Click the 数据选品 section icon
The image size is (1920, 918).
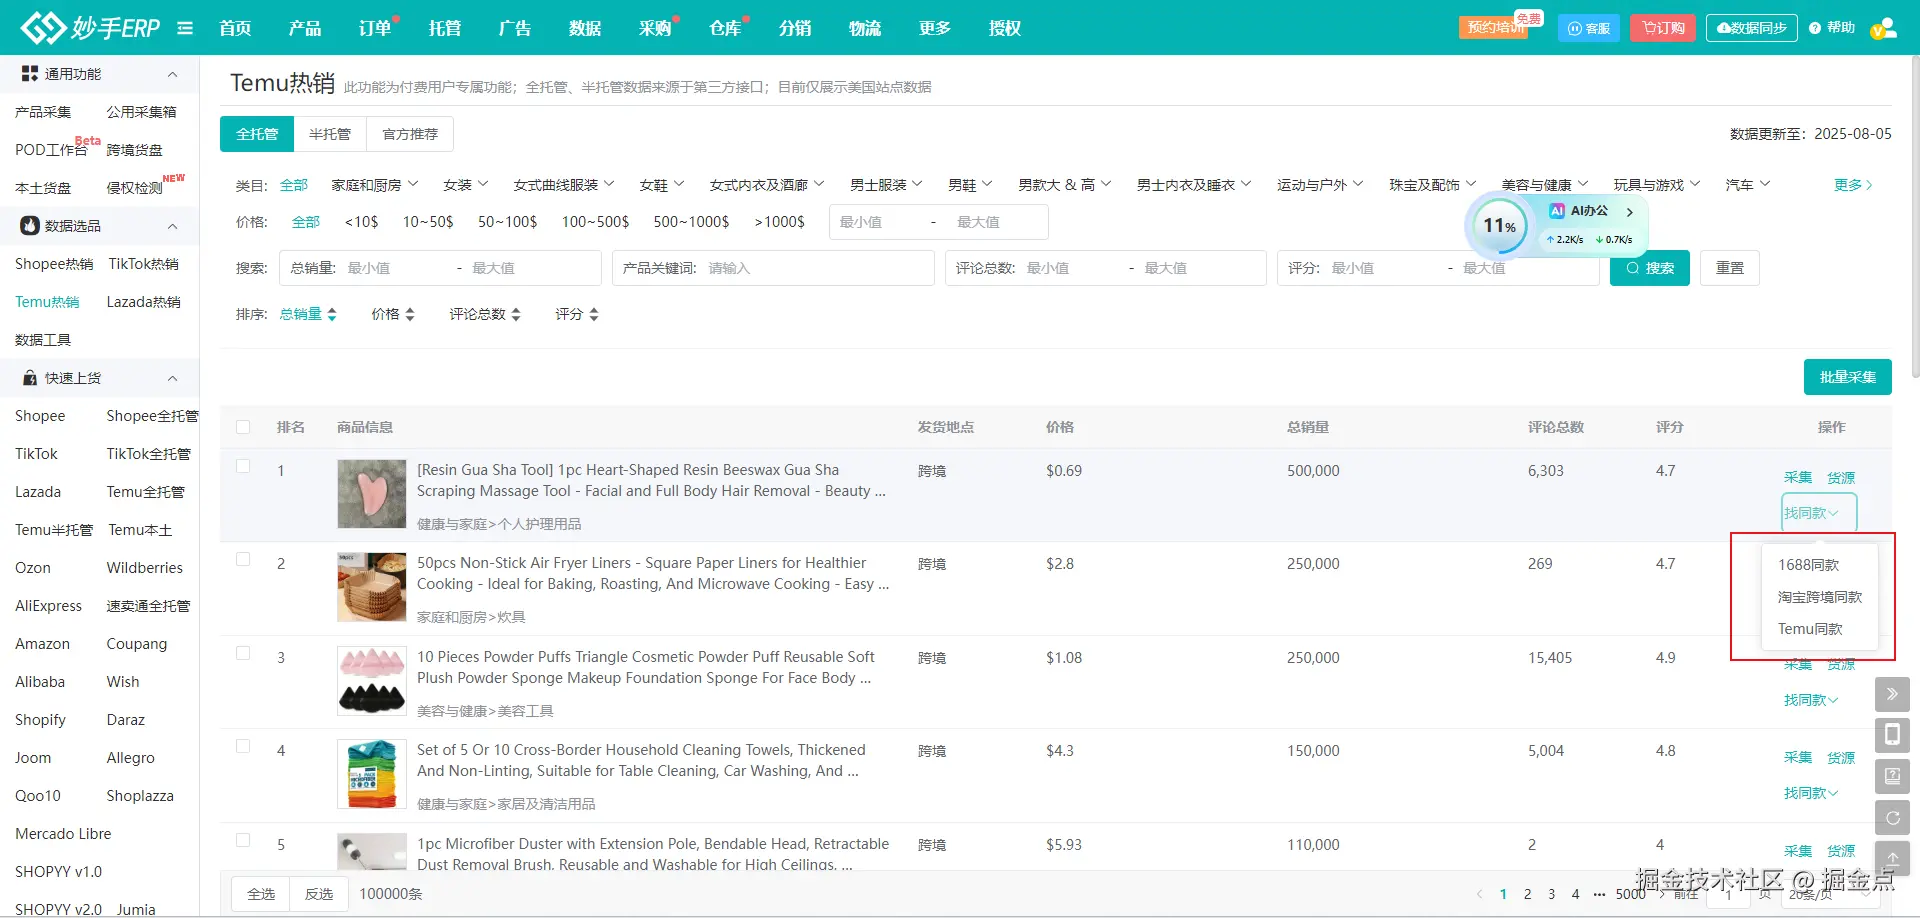pos(30,226)
